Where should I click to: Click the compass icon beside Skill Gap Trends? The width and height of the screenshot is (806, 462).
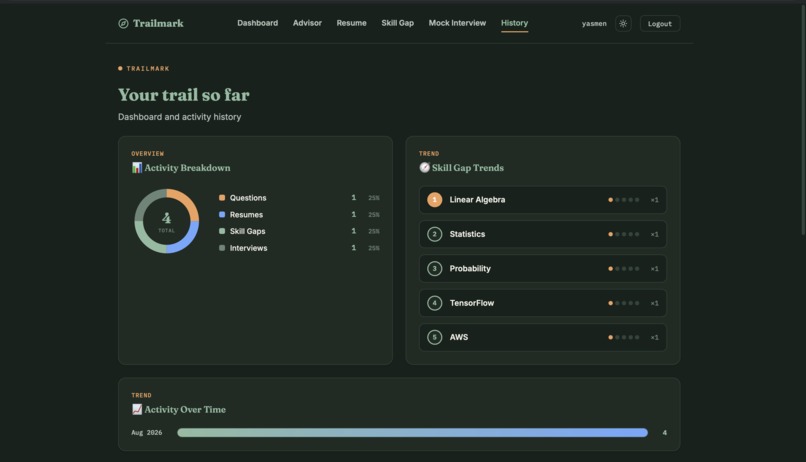[x=424, y=168]
